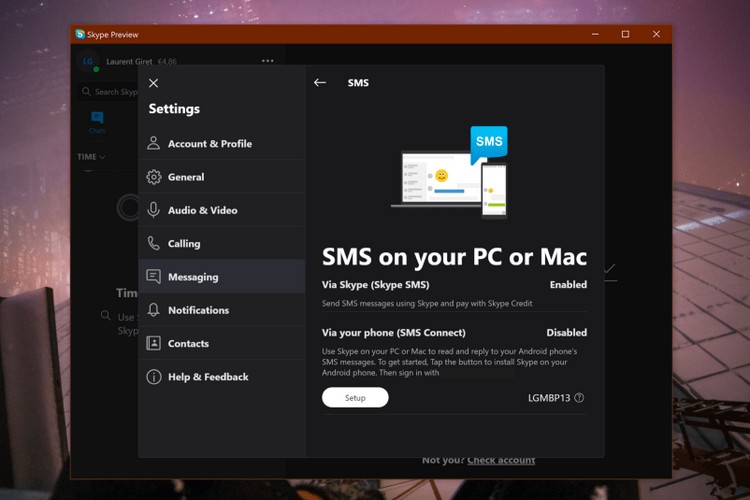Maximize the Skype Preview window
Screen dimensions: 750x500
(x=625, y=34)
